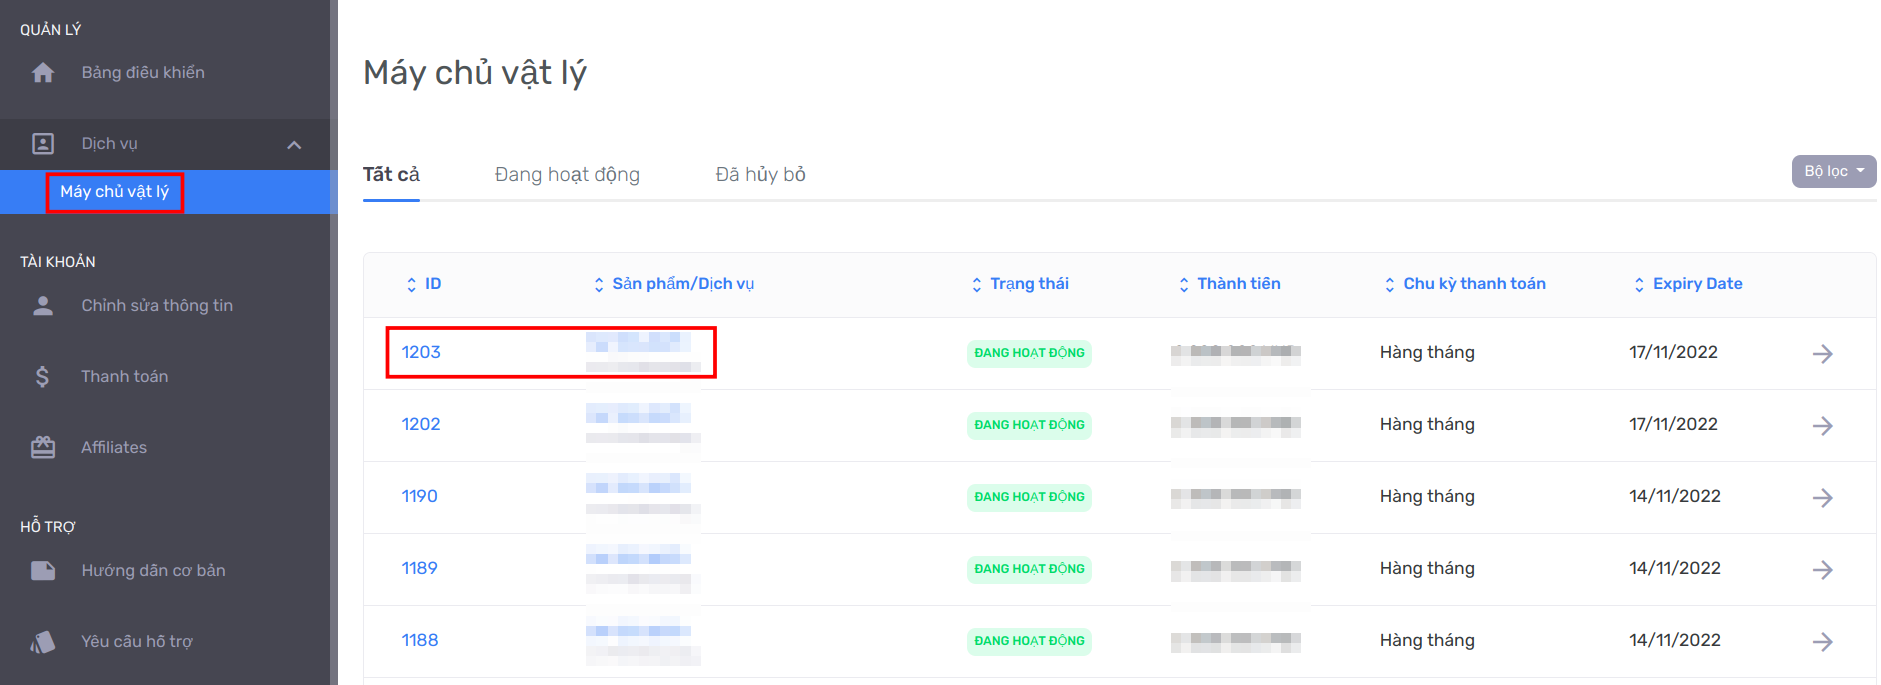This screenshot has height=685, width=1881.
Task: Click the gift icon beside Affiliates
Action: 43,448
